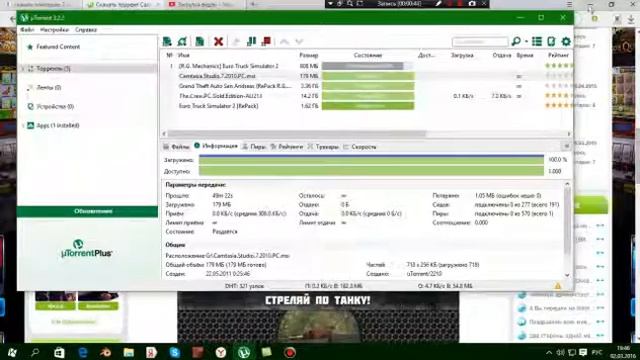Click the remote device icon in toolbar
Screen dimensions: 640x360
coord(551,41)
